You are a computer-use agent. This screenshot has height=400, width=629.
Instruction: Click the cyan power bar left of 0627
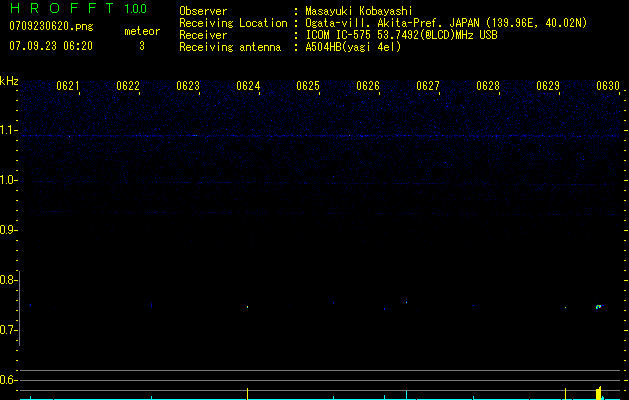pyautogui.click(x=406, y=395)
